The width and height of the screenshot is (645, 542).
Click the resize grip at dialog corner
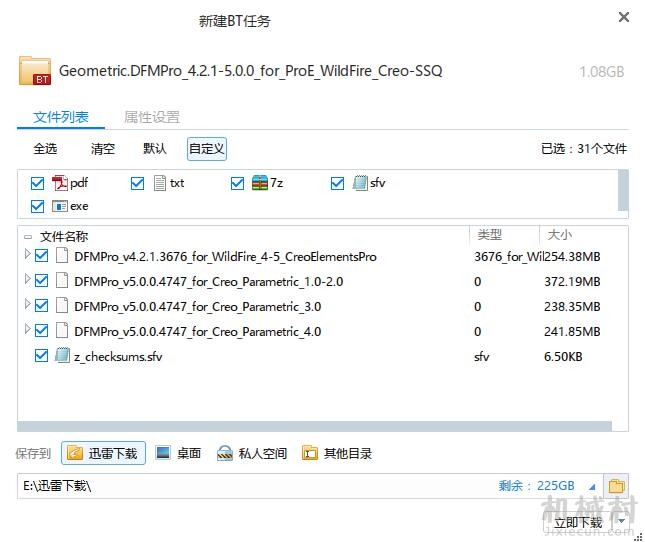pos(639,537)
